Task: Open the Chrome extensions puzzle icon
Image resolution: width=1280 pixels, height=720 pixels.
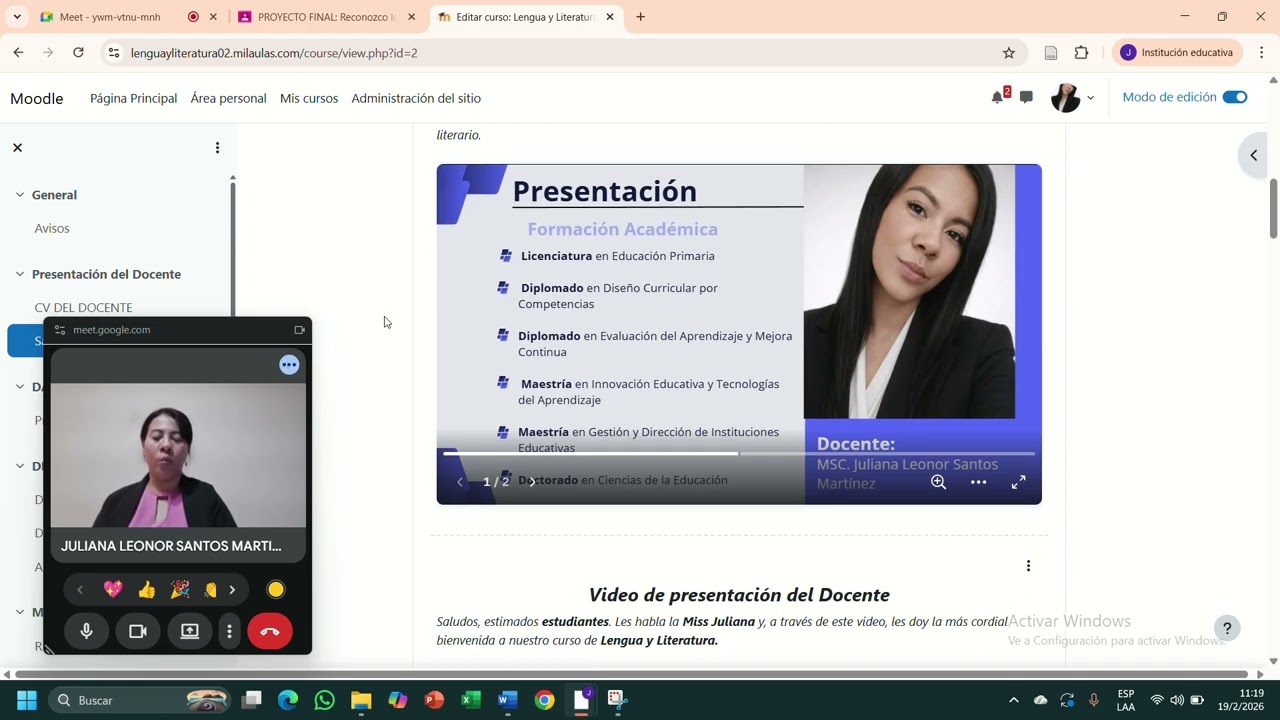Action: click(x=1081, y=53)
